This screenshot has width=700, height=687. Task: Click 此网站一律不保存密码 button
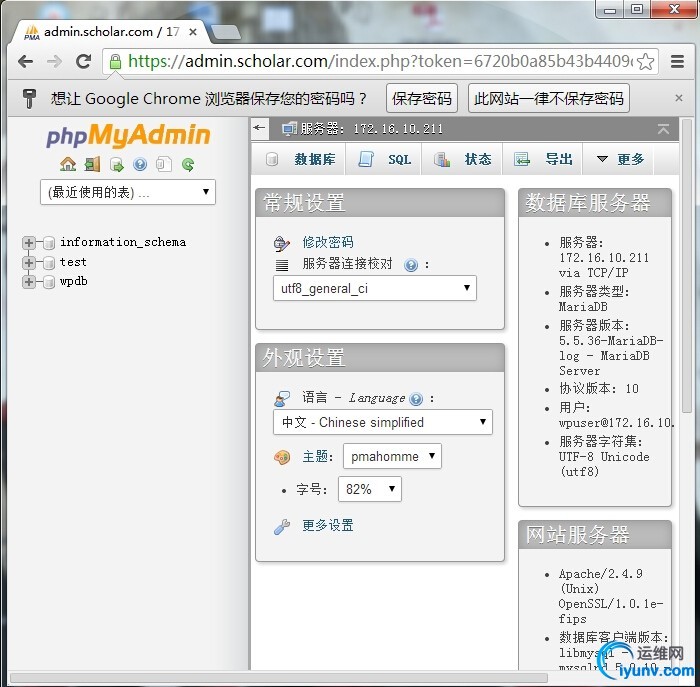549,98
